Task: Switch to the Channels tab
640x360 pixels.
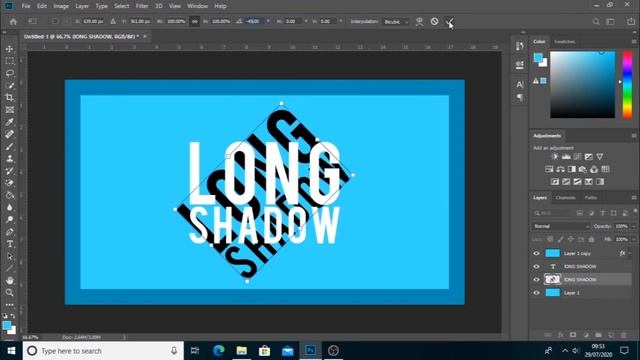Action: [x=565, y=198]
